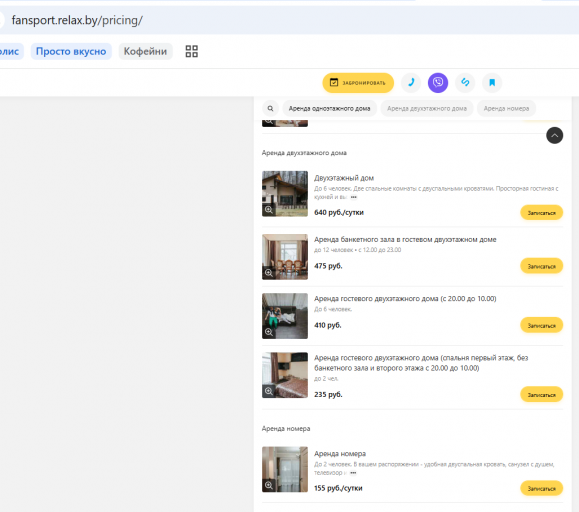Collapse the section with the round chevron-up button
This screenshot has width=579, height=512.
[554, 135]
